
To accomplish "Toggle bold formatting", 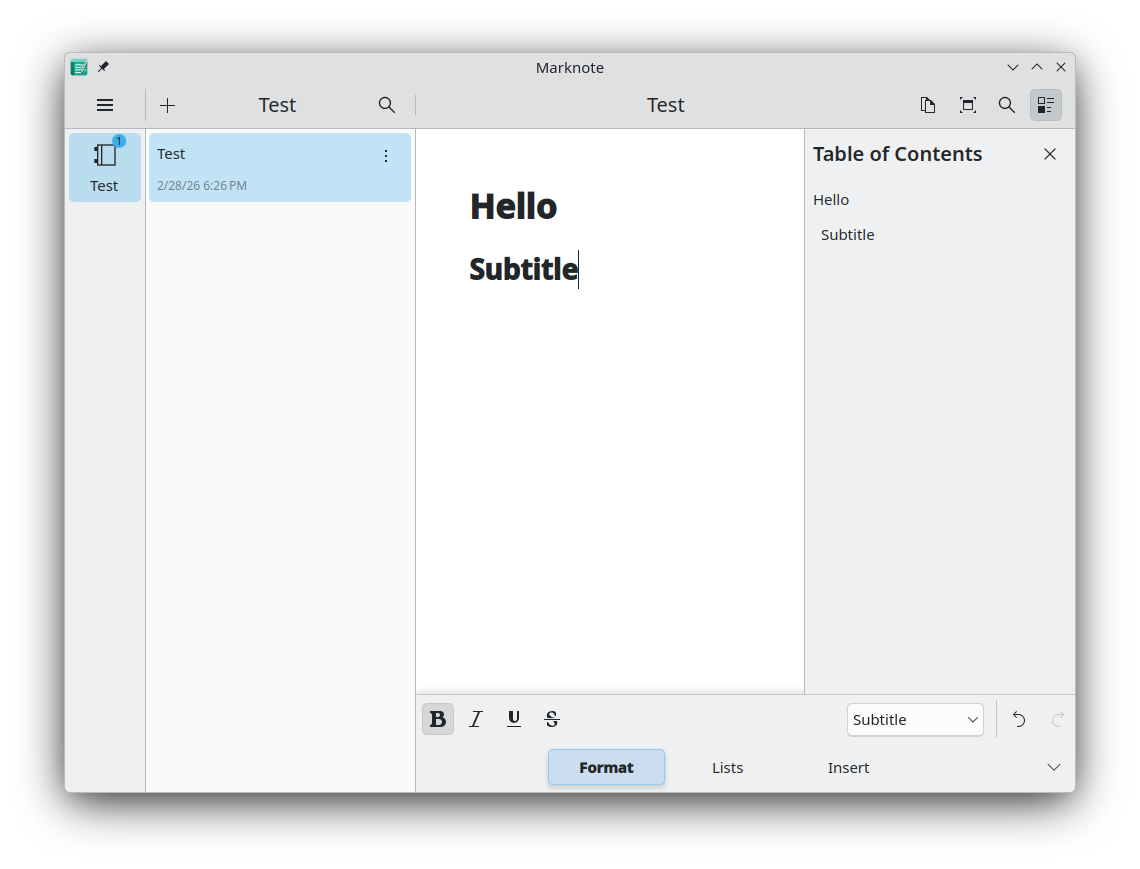I will point(438,719).
